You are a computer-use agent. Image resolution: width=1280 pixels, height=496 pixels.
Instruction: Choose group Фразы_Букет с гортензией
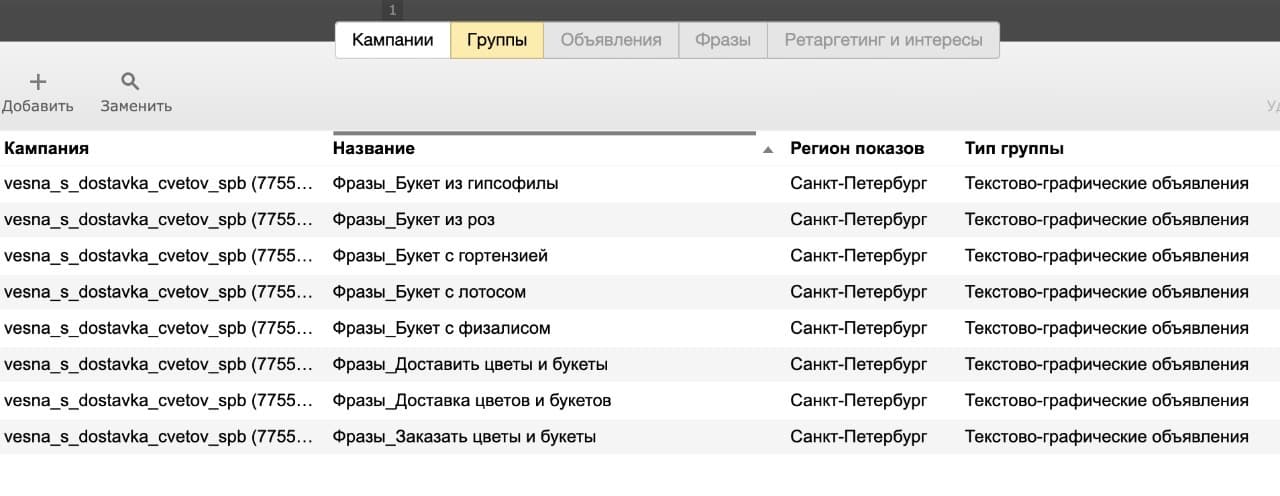click(x=440, y=256)
